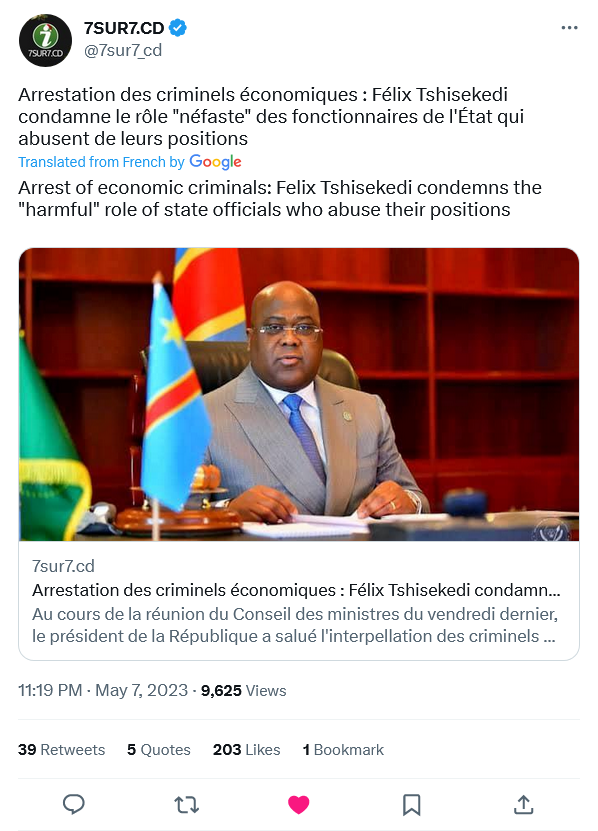Toggle the bookmark icon

pyautogui.click(x=411, y=805)
